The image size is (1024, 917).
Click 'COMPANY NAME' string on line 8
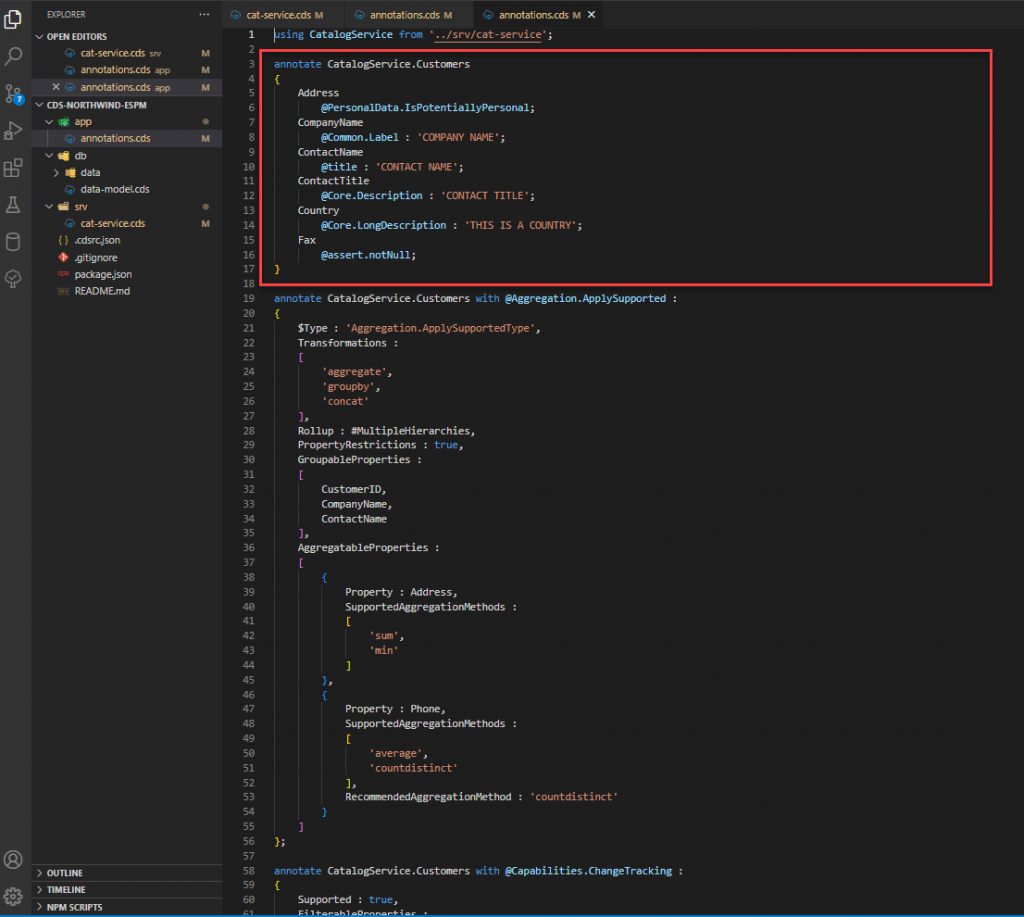(458, 137)
